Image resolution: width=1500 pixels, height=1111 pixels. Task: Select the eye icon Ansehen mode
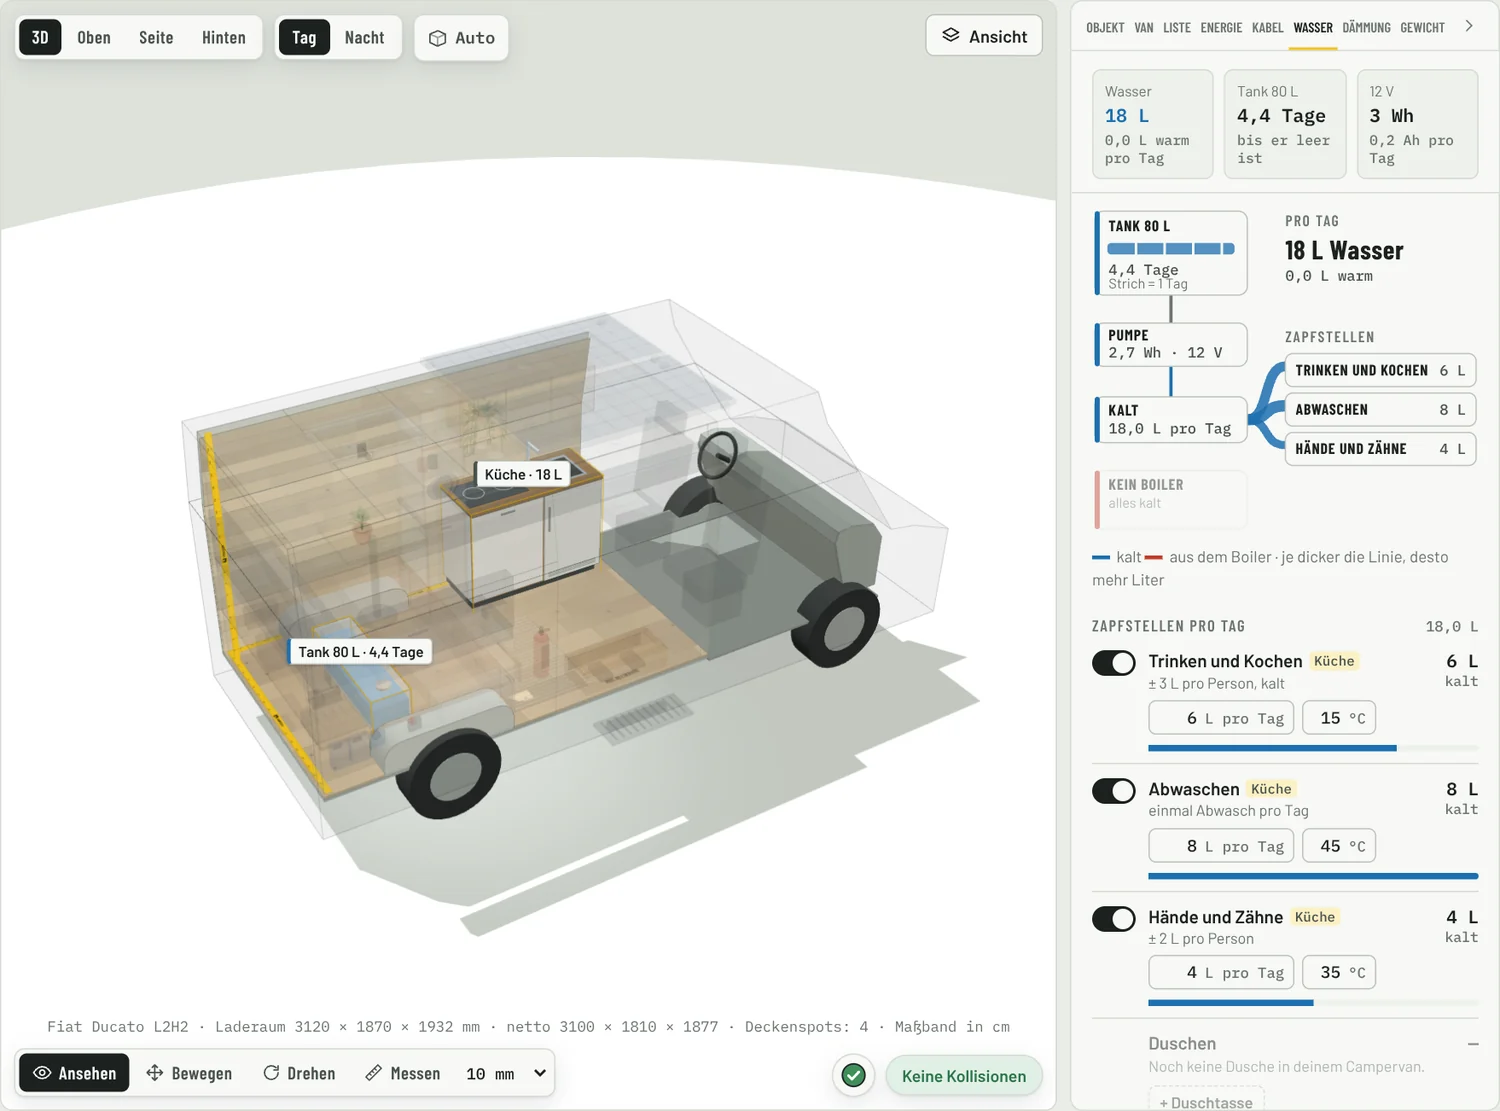point(42,1073)
